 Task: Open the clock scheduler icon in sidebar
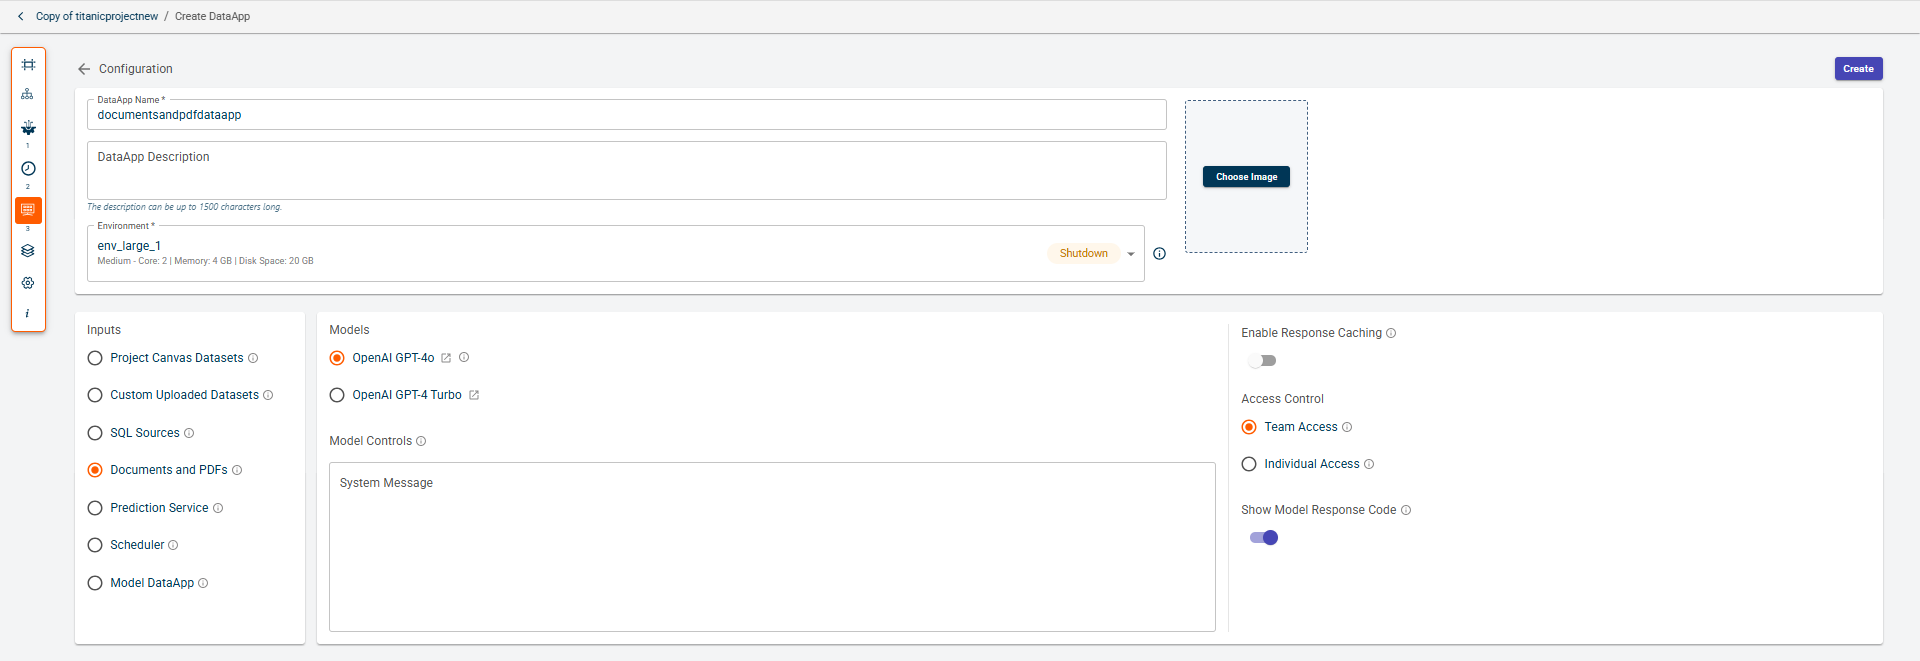coord(28,169)
